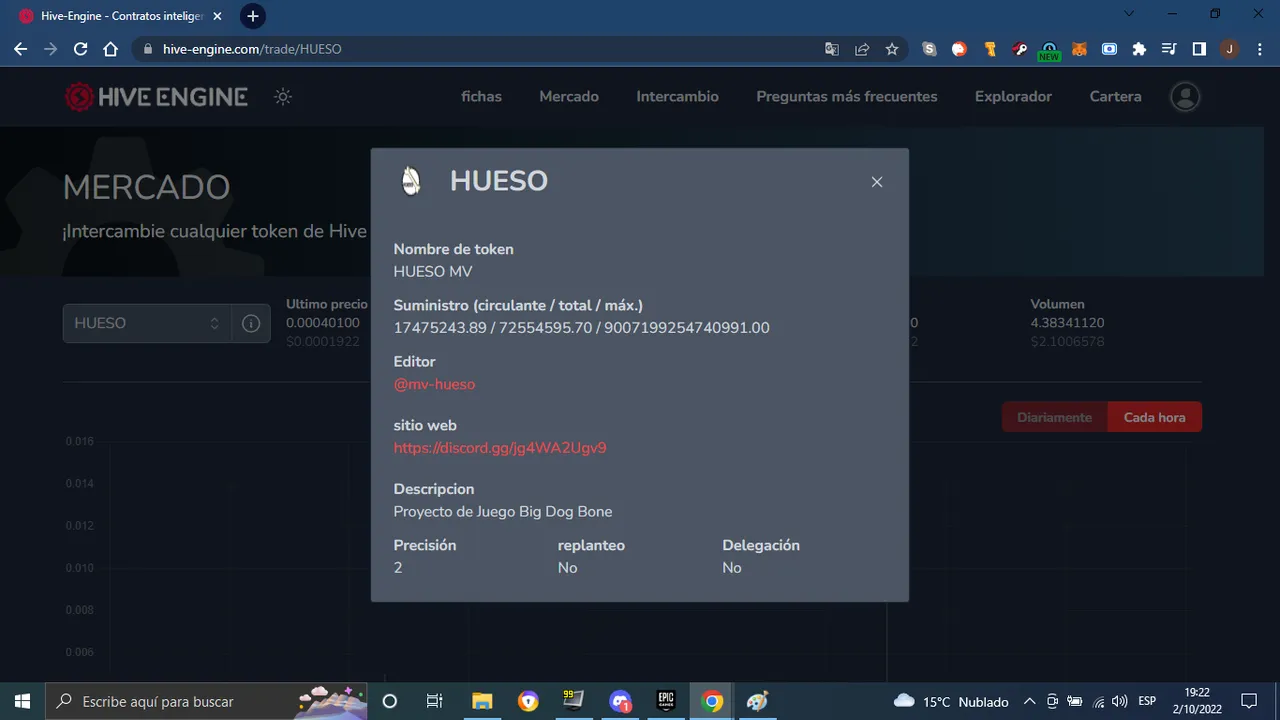Open the volume control tray icon
The width and height of the screenshot is (1280, 720).
[1119, 701]
